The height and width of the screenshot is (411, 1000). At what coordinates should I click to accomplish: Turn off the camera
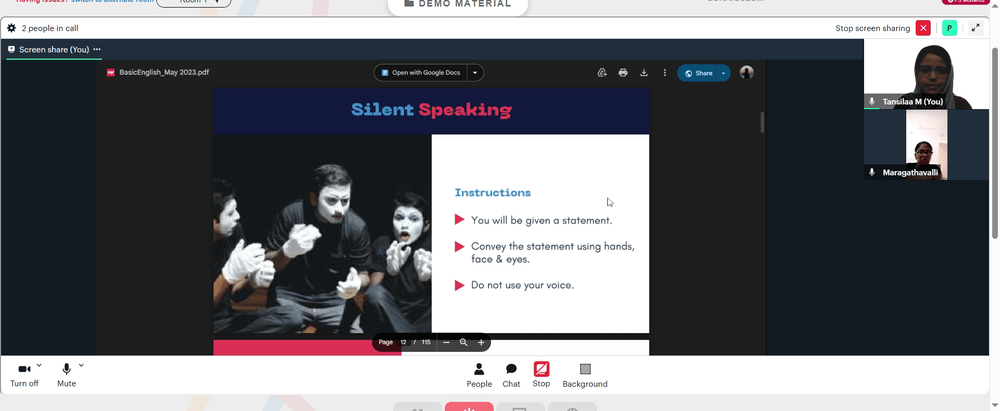tap(24, 375)
